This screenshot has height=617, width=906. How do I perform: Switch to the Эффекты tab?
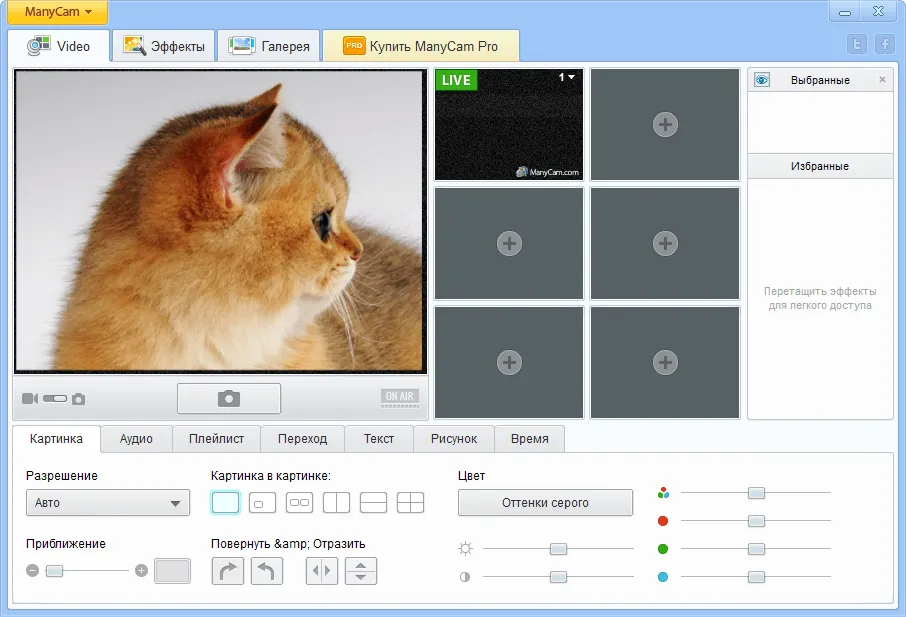(x=164, y=46)
